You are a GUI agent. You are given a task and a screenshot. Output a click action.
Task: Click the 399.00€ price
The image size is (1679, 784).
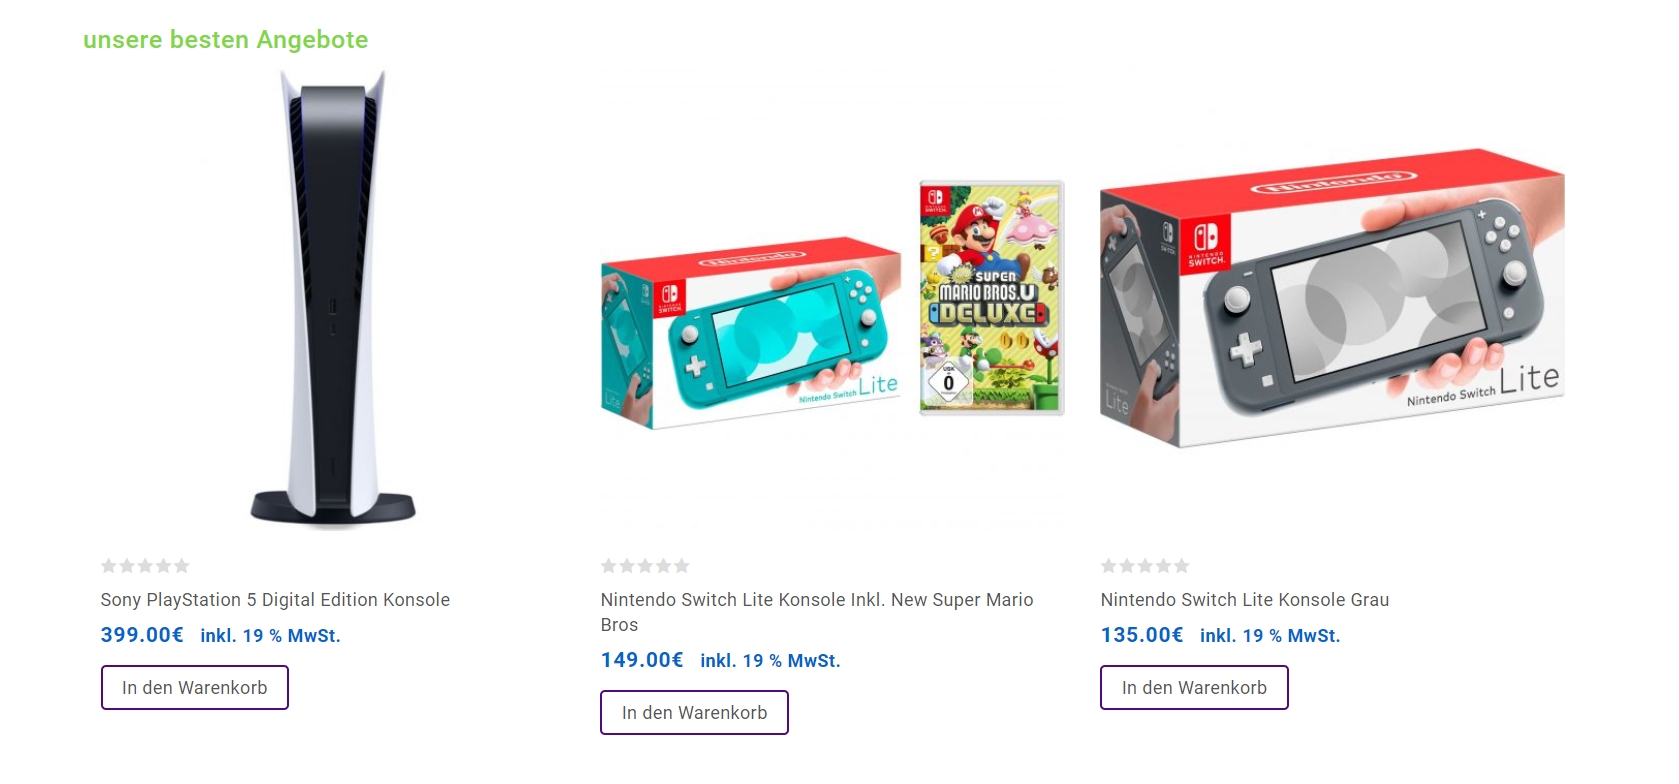(x=142, y=635)
